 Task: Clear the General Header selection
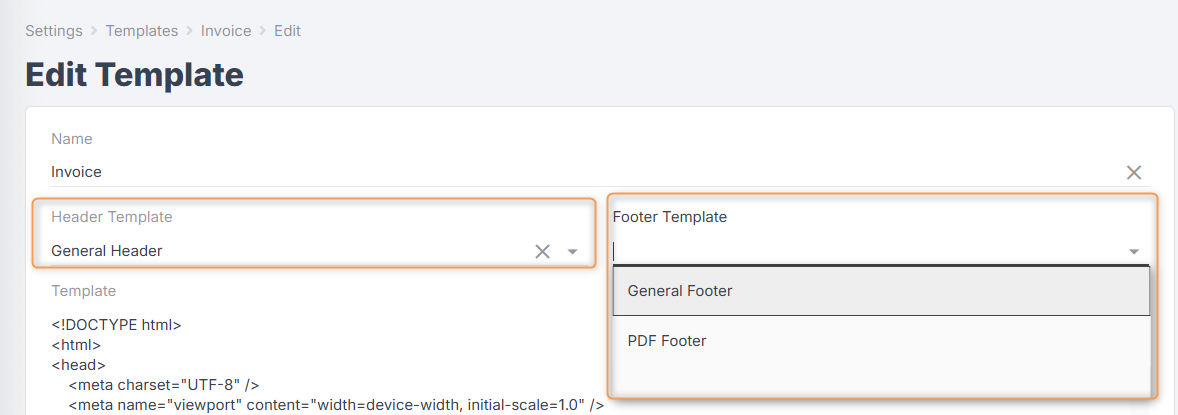(x=542, y=251)
